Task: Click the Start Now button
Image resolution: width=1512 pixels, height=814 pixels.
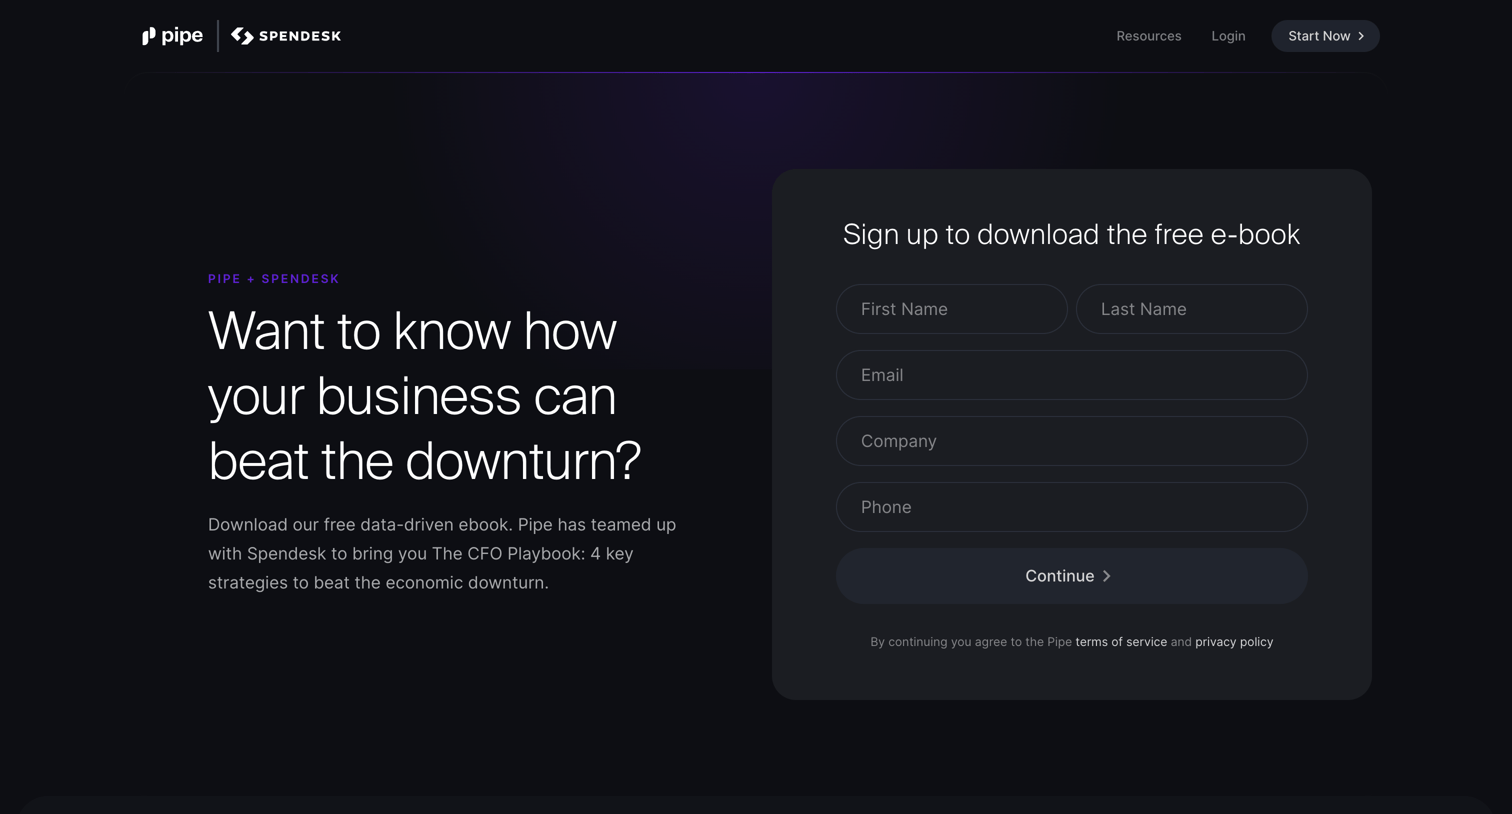Action: (1325, 36)
